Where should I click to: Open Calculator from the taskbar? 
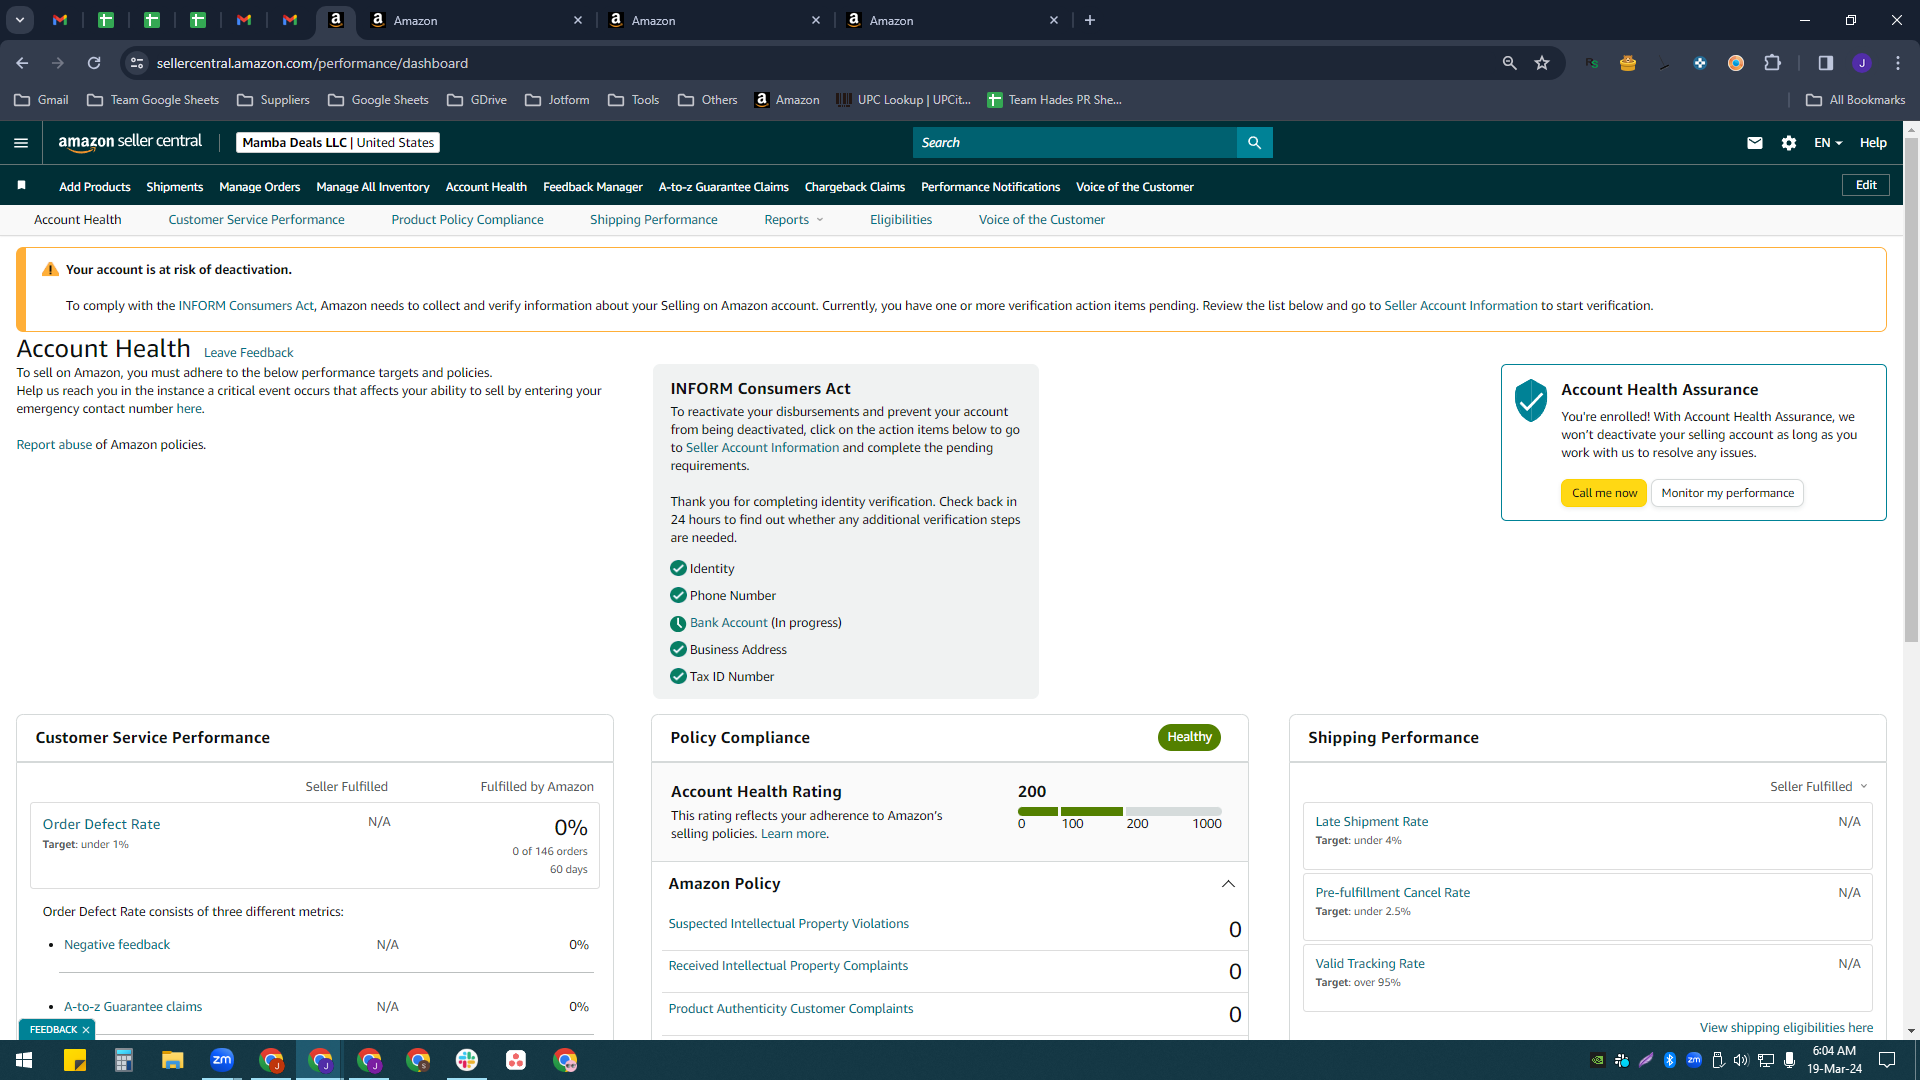click(x=124, y=1060)
